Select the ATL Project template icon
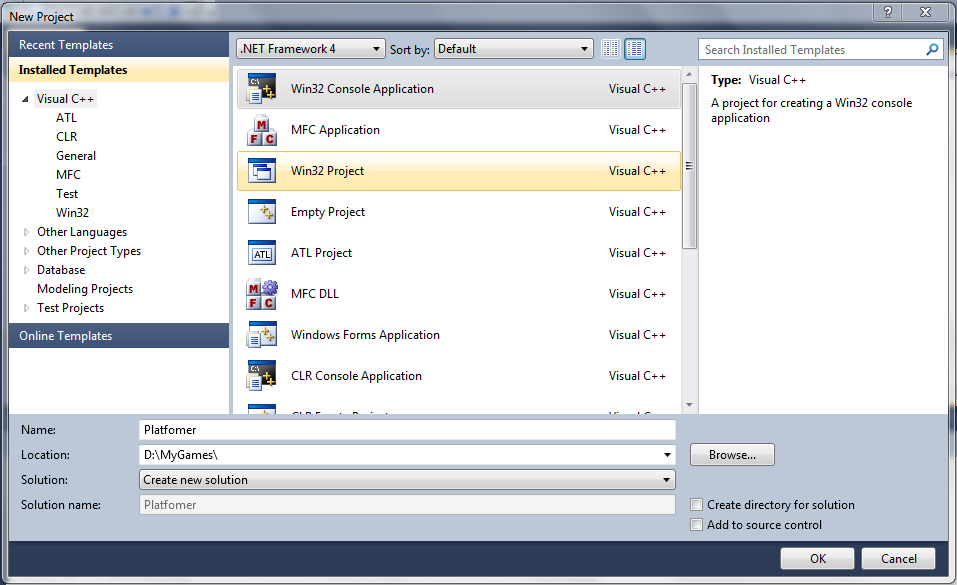 click(261, 253)
